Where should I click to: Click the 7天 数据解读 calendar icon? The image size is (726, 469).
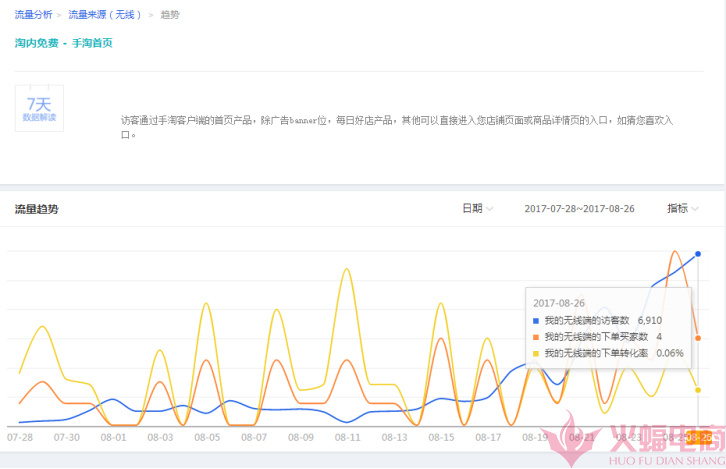tap(39, 108)
